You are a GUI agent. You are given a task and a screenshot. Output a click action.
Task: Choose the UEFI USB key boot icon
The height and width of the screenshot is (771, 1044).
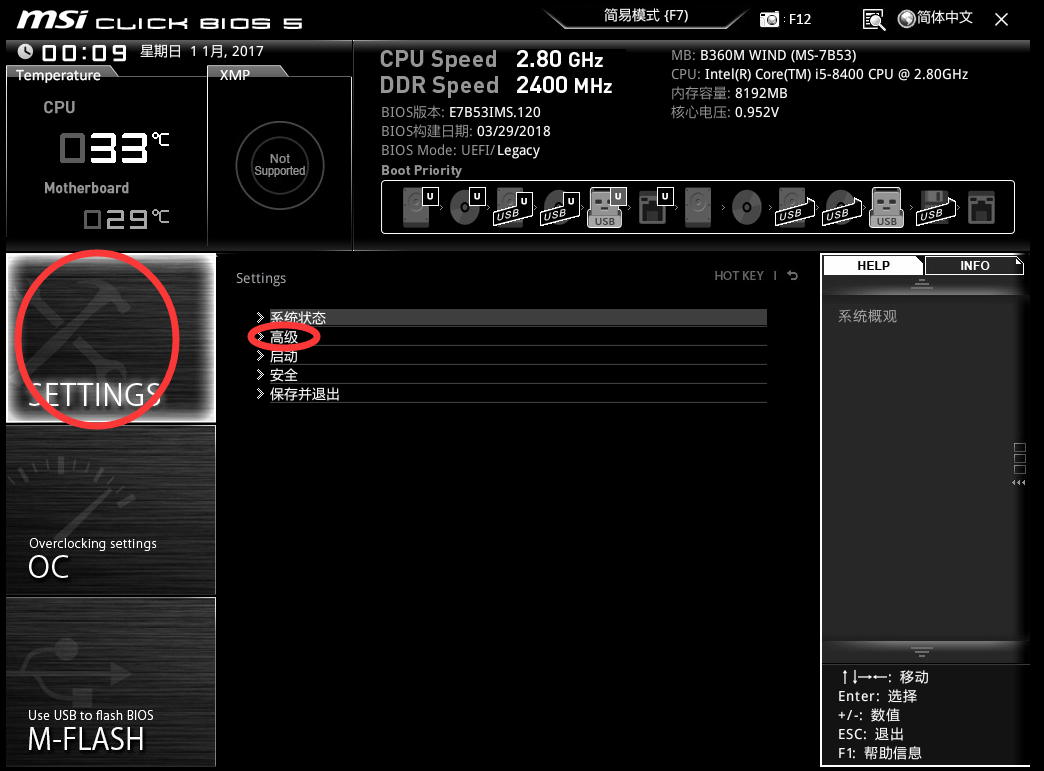point(607,207)
